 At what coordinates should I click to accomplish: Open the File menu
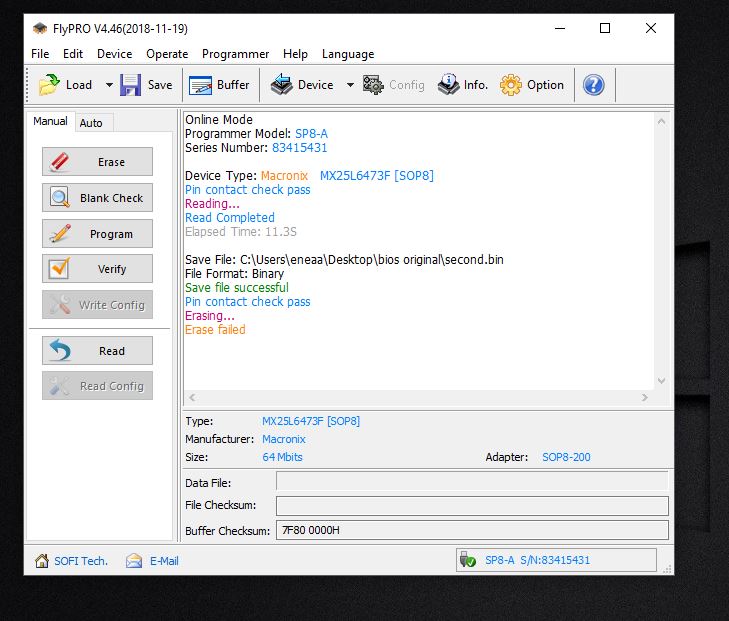point(40,54)
